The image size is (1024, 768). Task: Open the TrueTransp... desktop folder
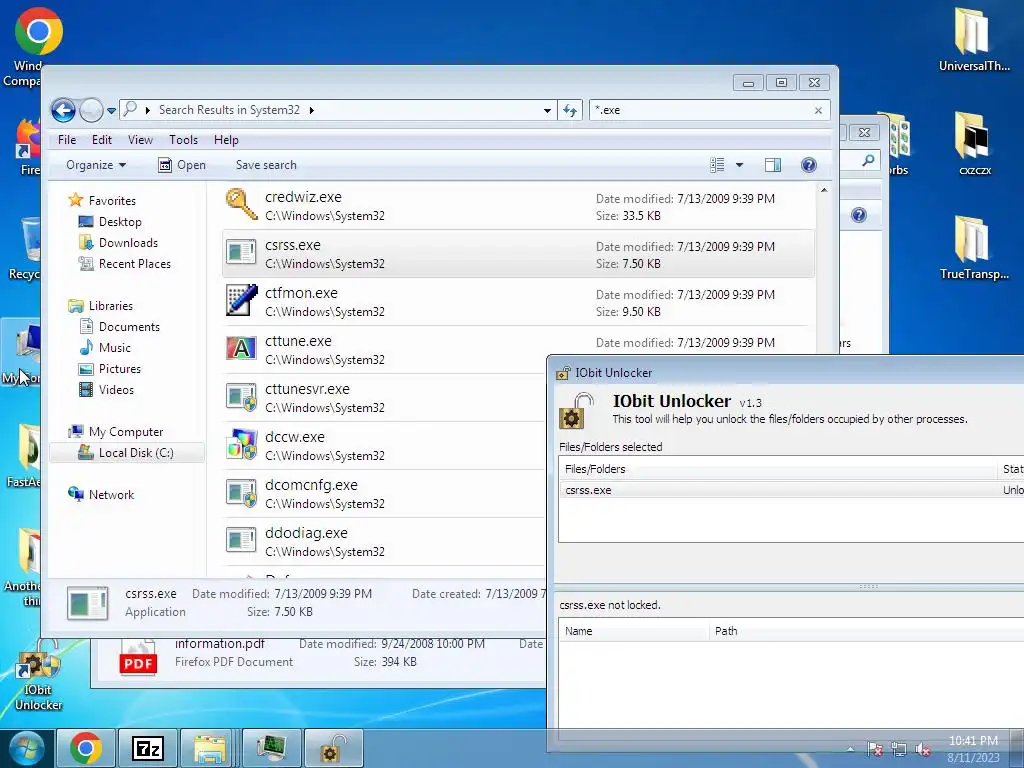point(974,248)
